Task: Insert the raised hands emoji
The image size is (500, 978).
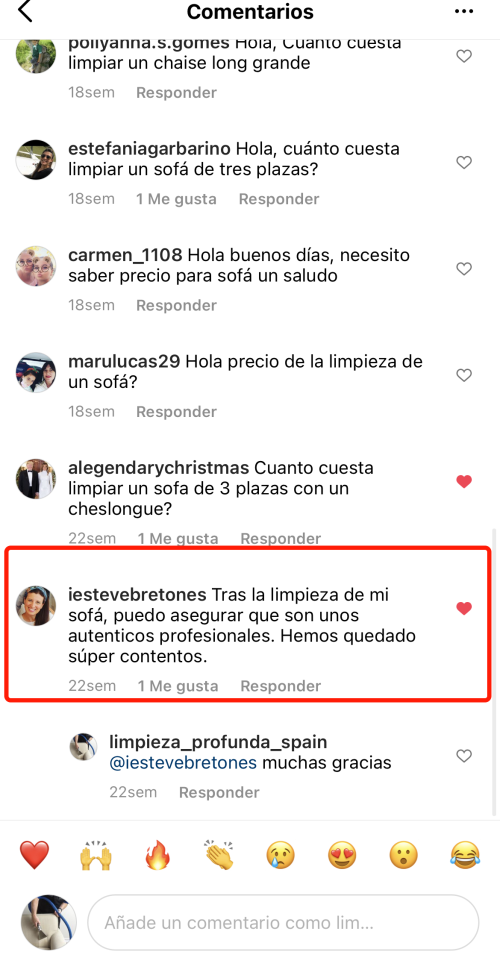Action: point(96,855)
